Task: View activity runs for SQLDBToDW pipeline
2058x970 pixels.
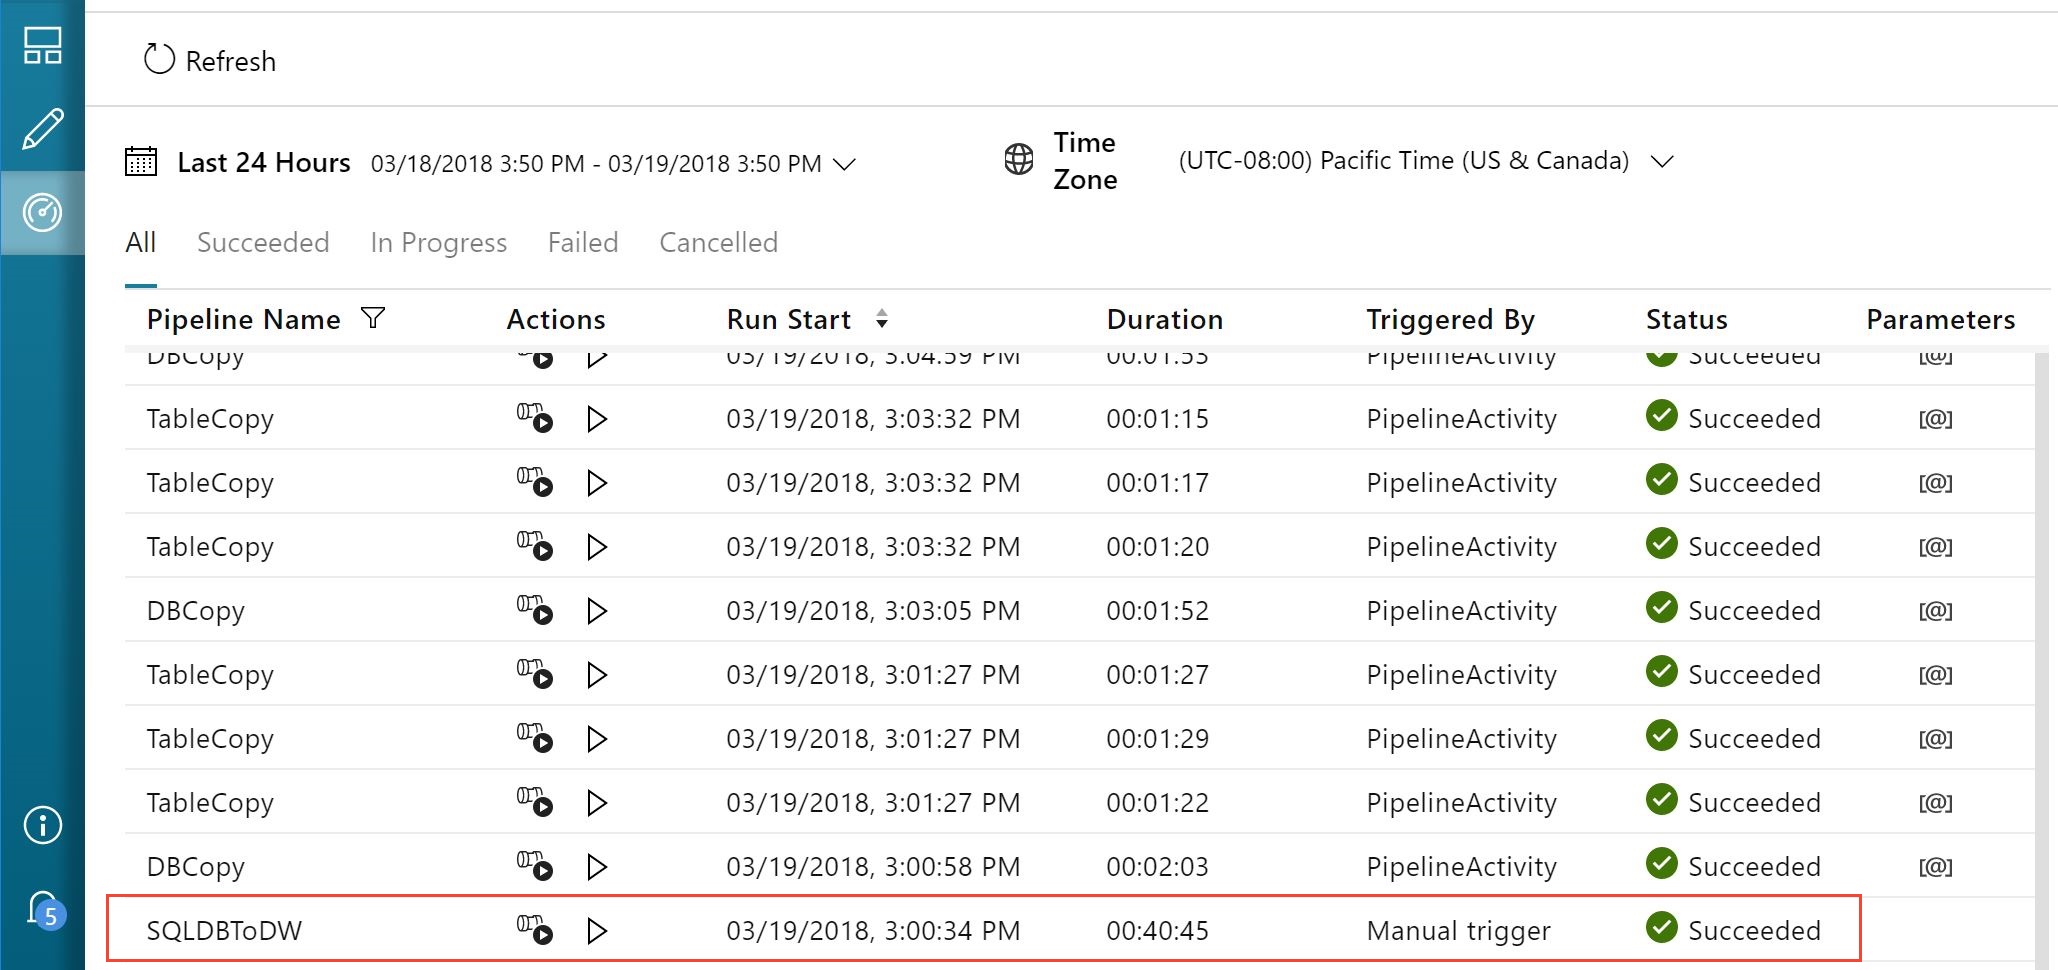Action: click(x=534, y=930)
